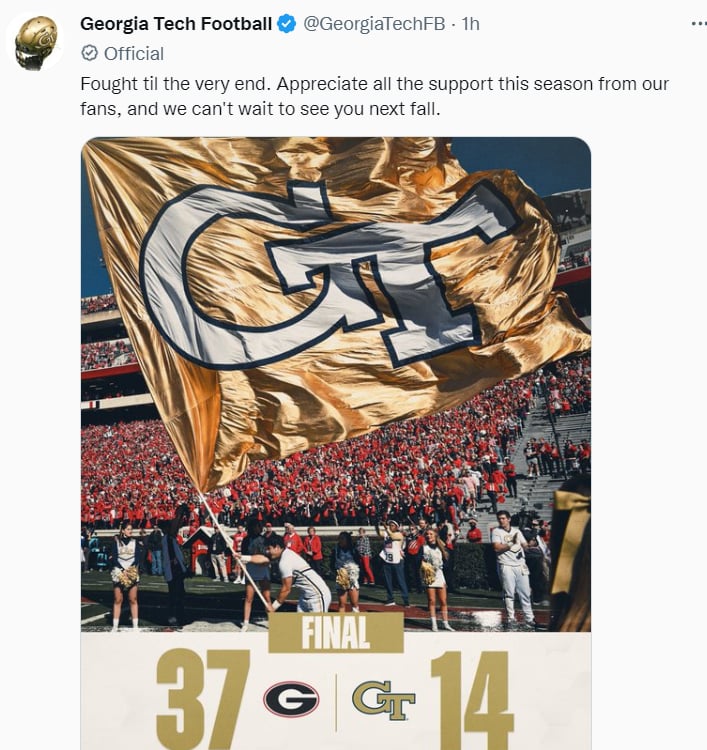Click the gold GT logo beside score 14
This screenshot has height=750, width=707.
384,700
